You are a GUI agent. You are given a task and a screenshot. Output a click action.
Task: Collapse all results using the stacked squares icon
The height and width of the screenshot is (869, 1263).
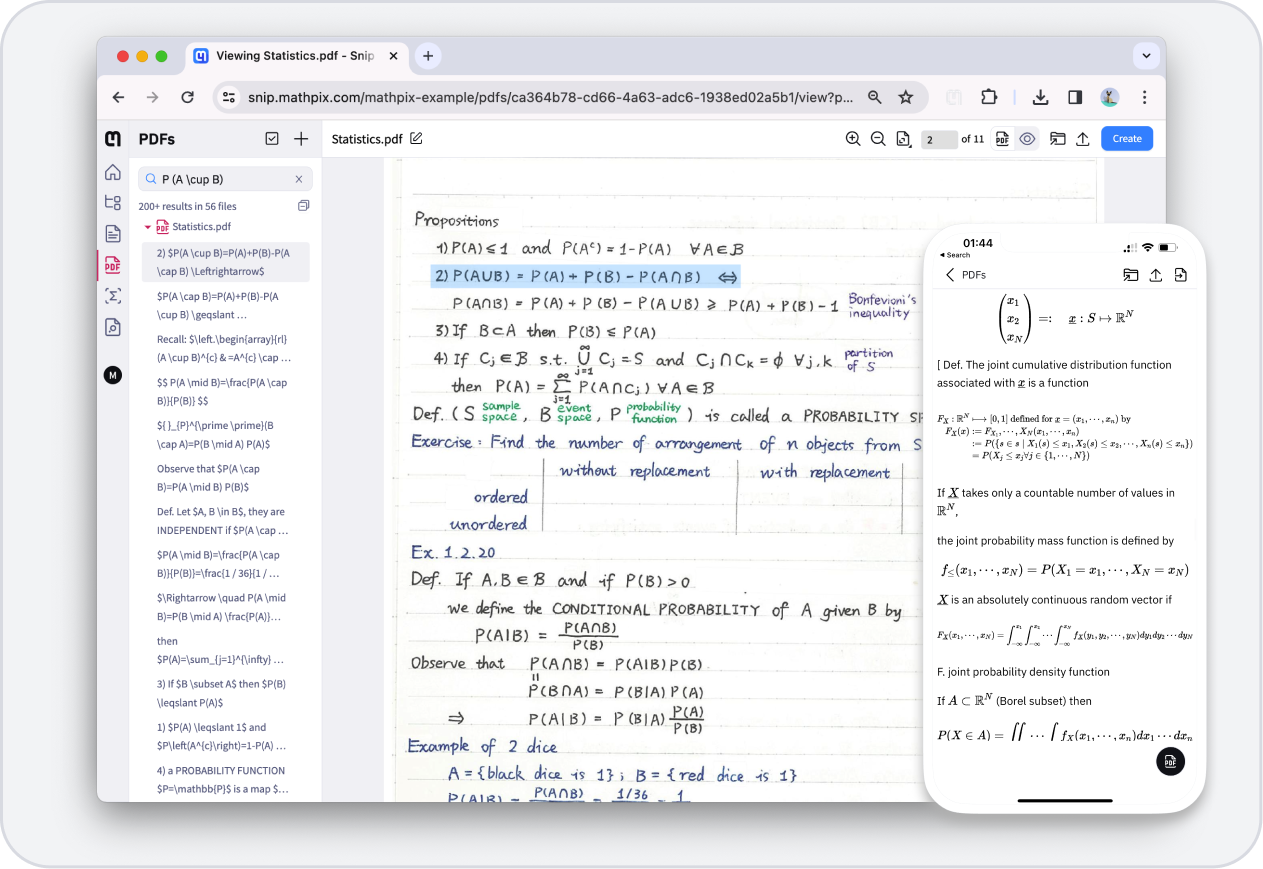(303, 206)
